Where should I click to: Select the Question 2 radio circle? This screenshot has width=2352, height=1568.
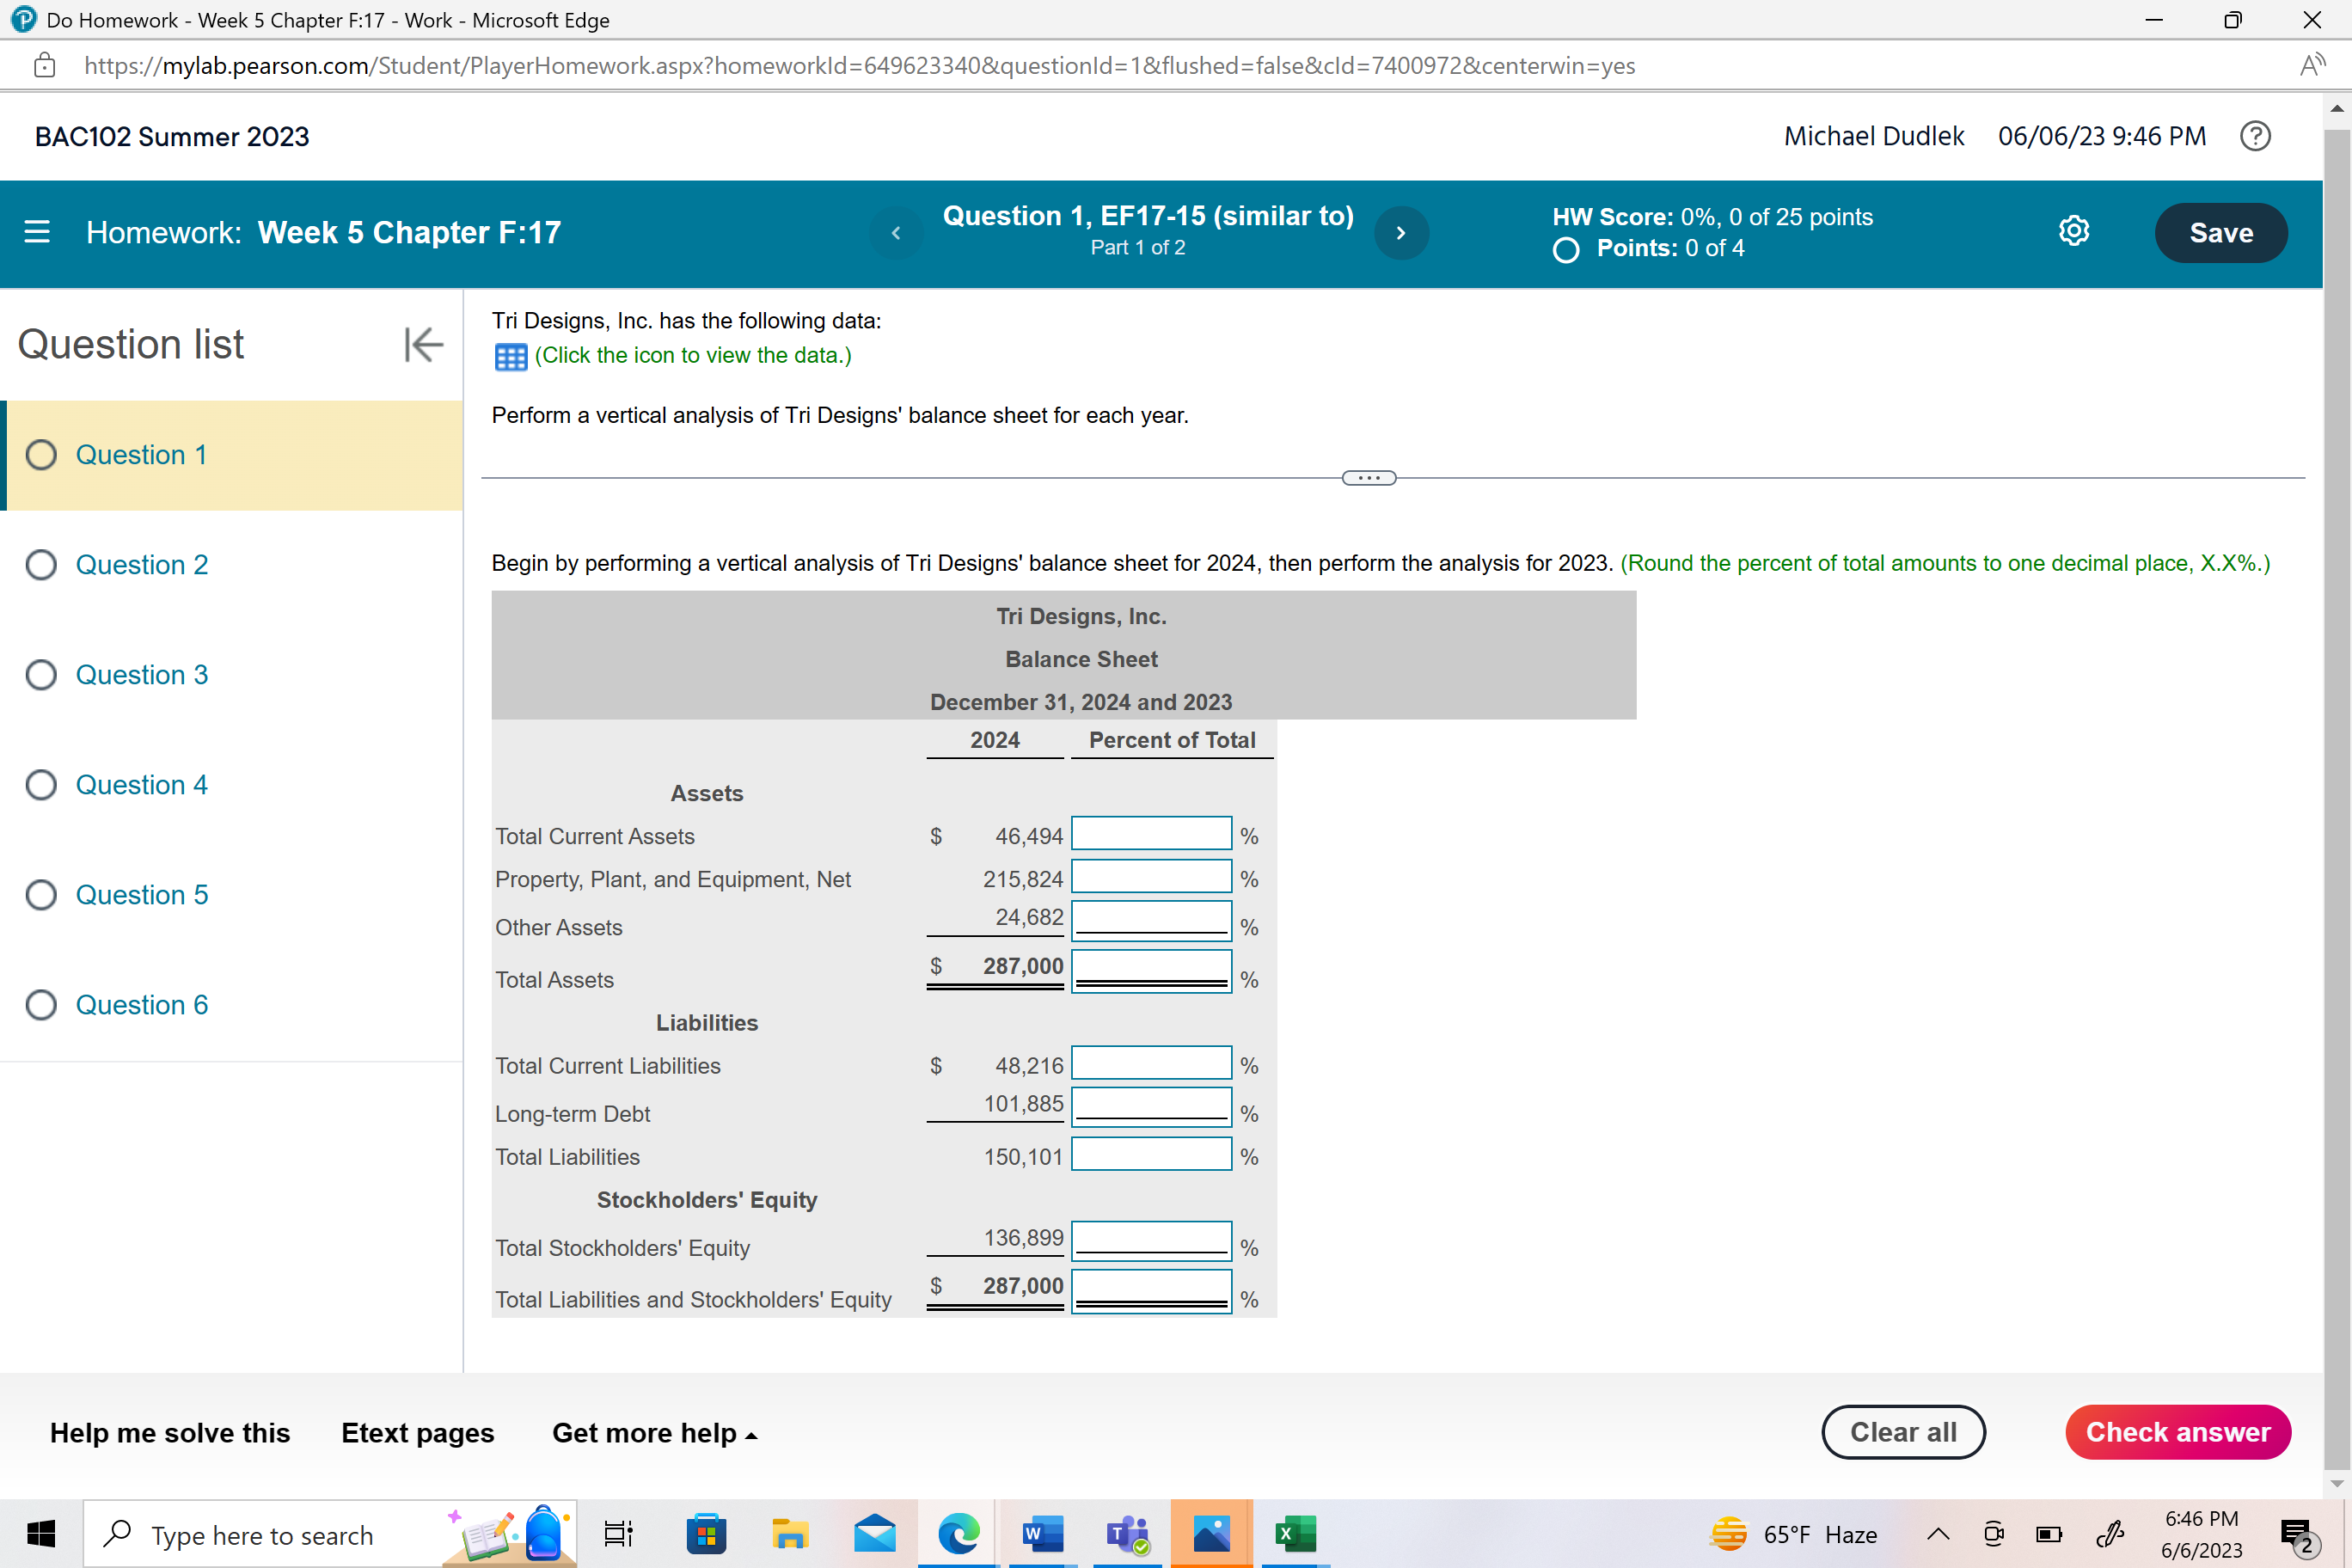[x=41, y=565]
